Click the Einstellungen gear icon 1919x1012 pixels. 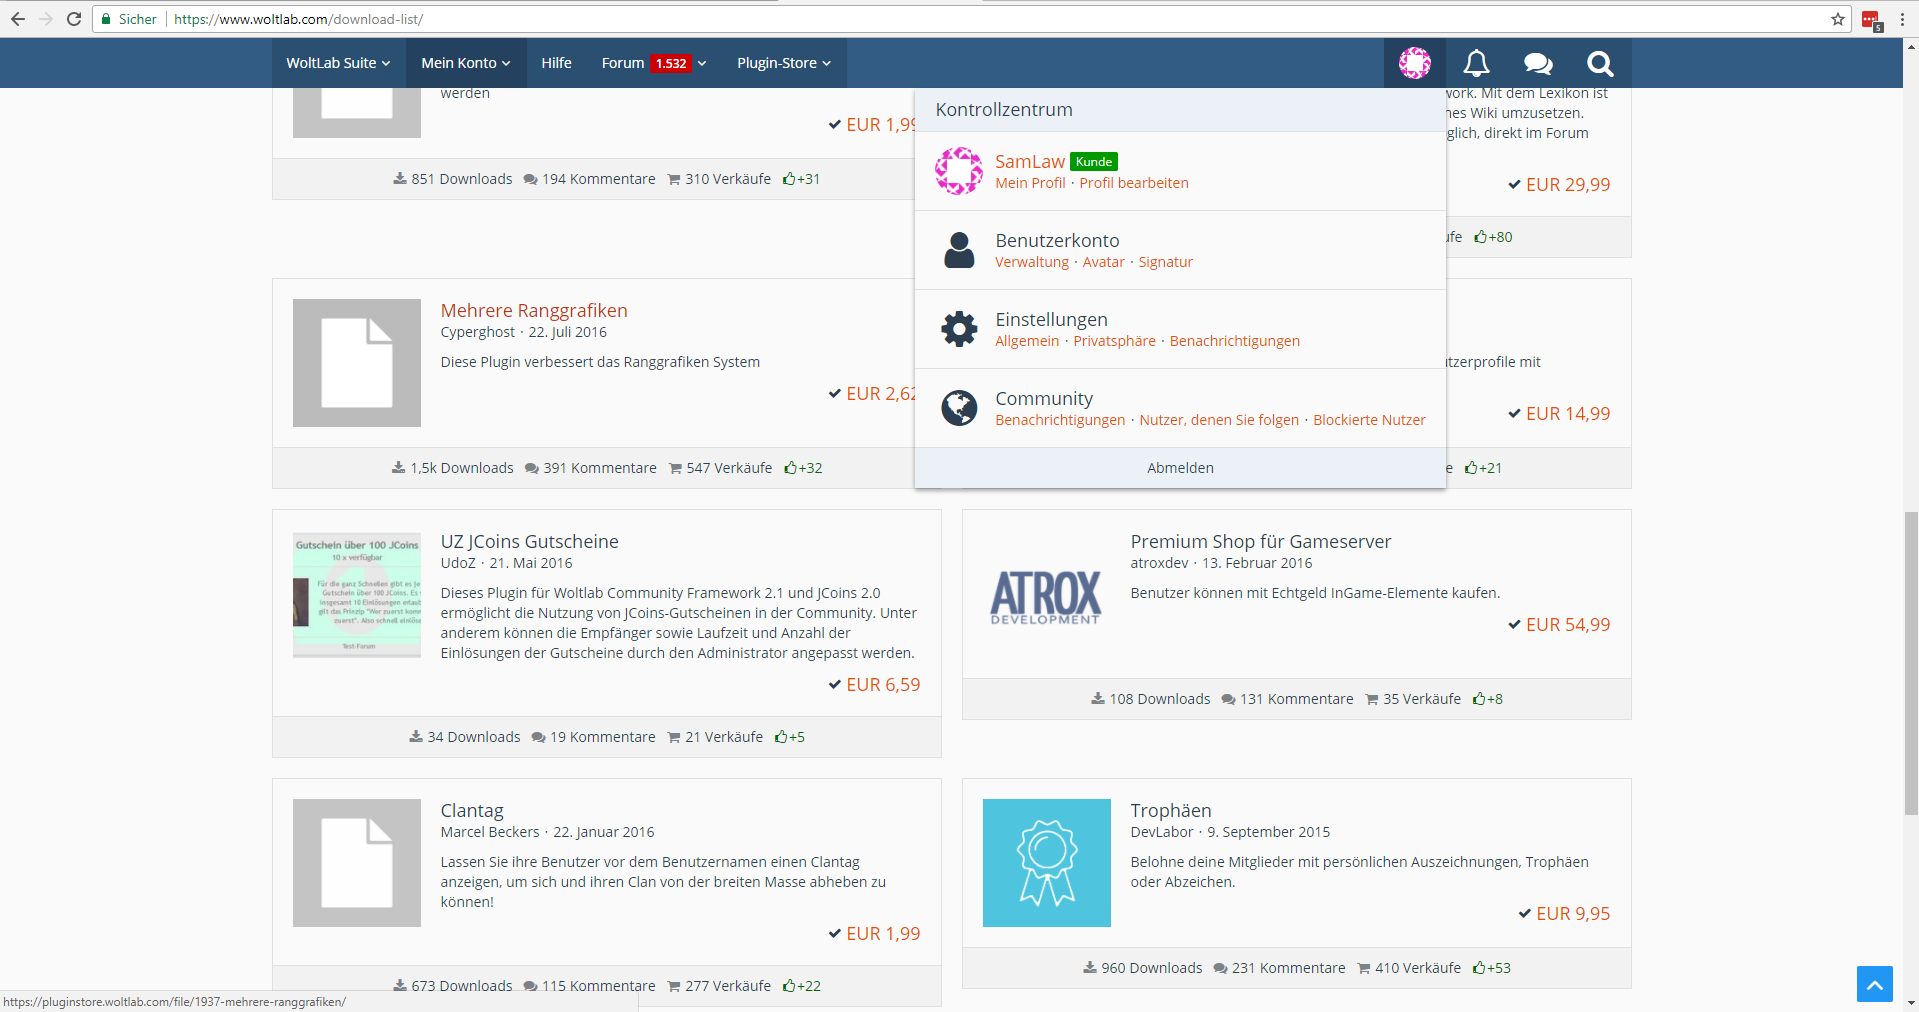coord(959,329)
